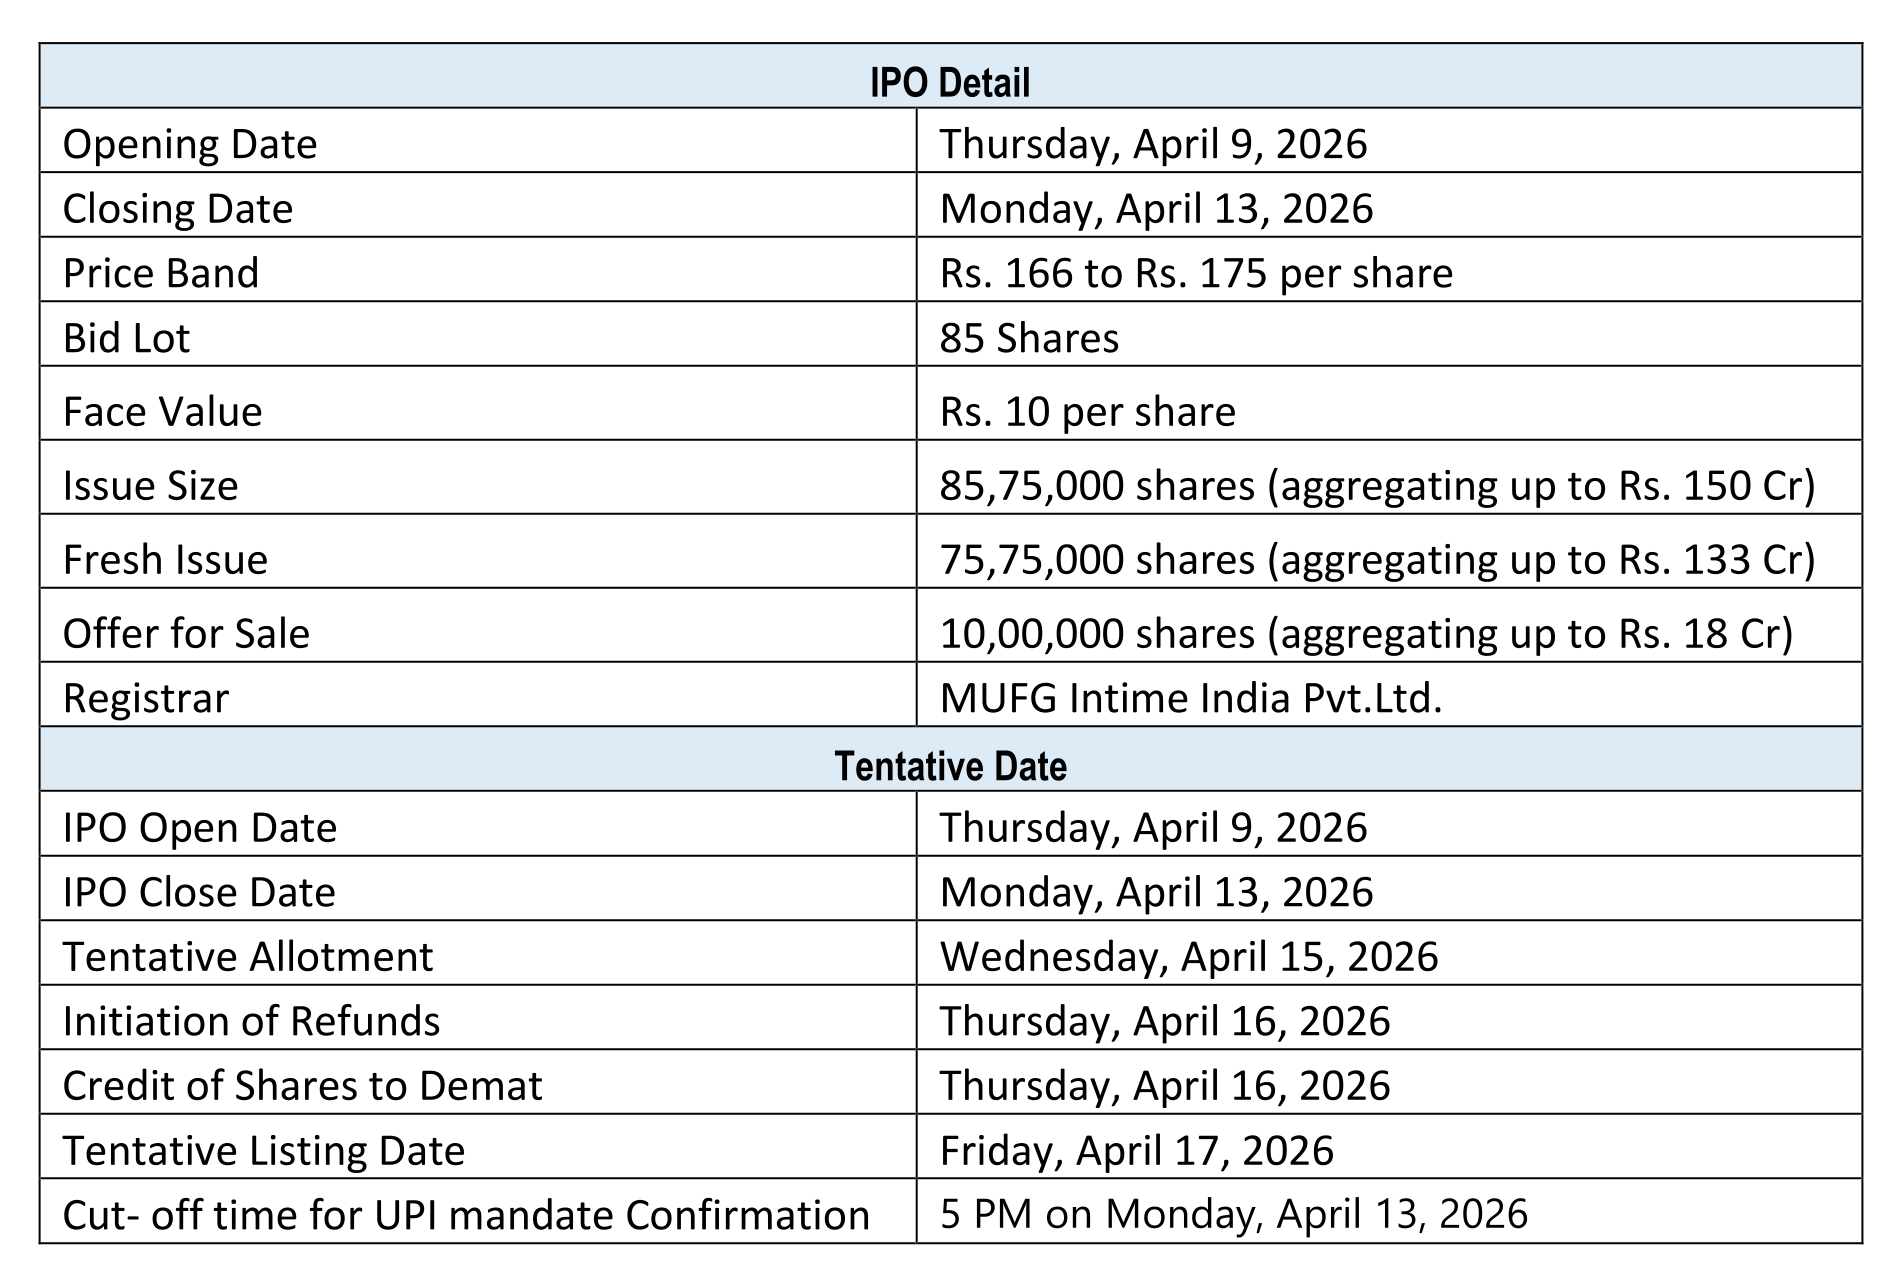The image size is (1891, 1267).
Task: Click the registrar name MUFG Intime India
Action: coord(1190,697)
